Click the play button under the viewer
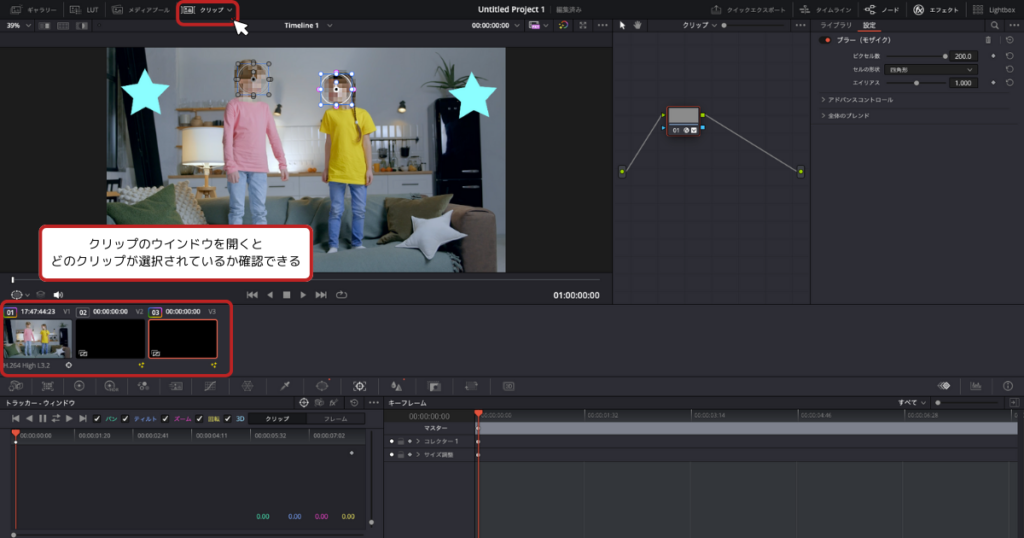Image resolution: width=1024 pixels, height=538 pixels. [303, 295]
